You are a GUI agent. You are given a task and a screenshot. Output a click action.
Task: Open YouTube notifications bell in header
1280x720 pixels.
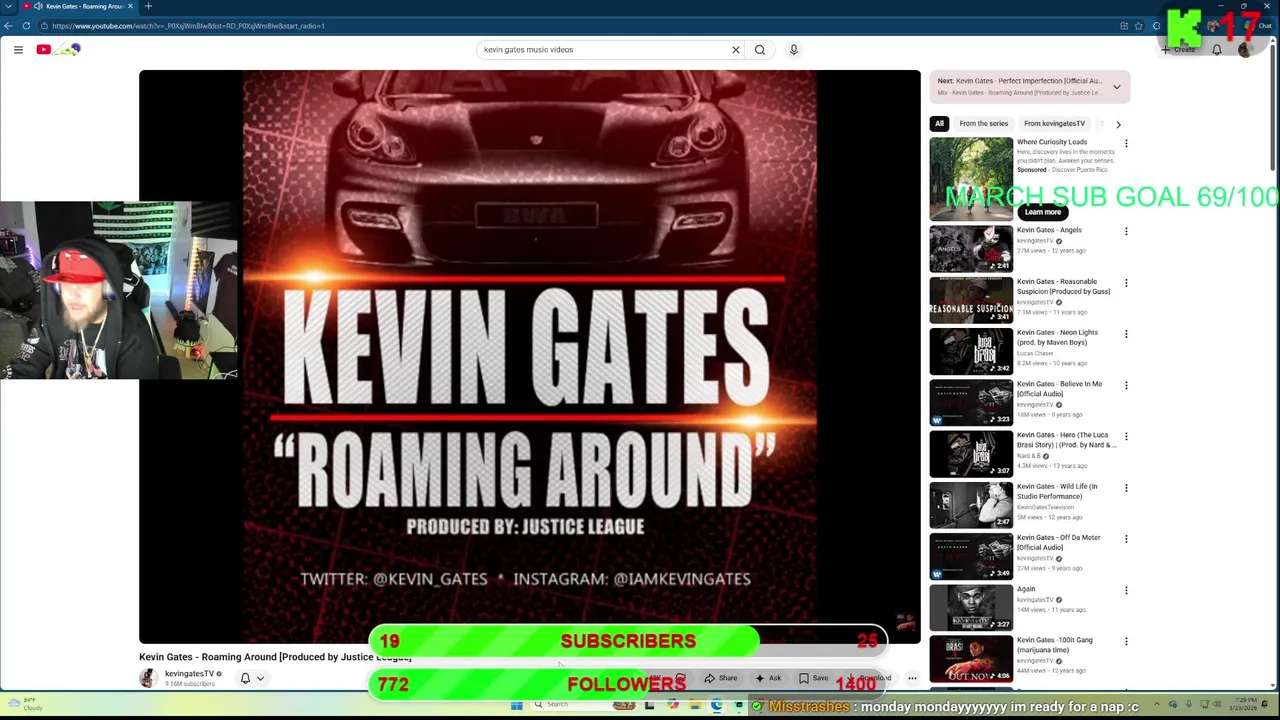click(x=1217, y=49)
